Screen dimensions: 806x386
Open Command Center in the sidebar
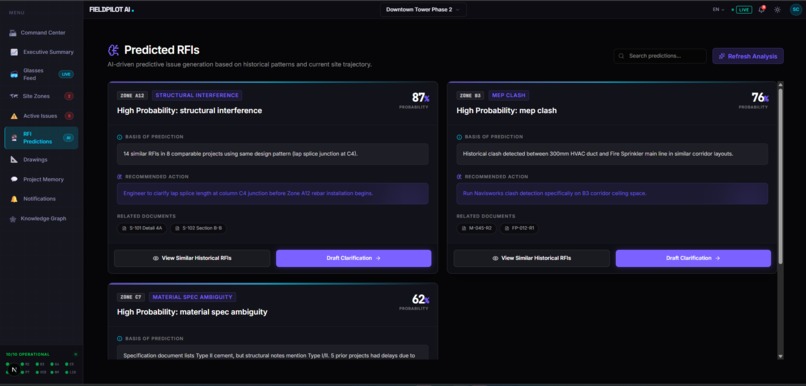(x=41, y=33)
